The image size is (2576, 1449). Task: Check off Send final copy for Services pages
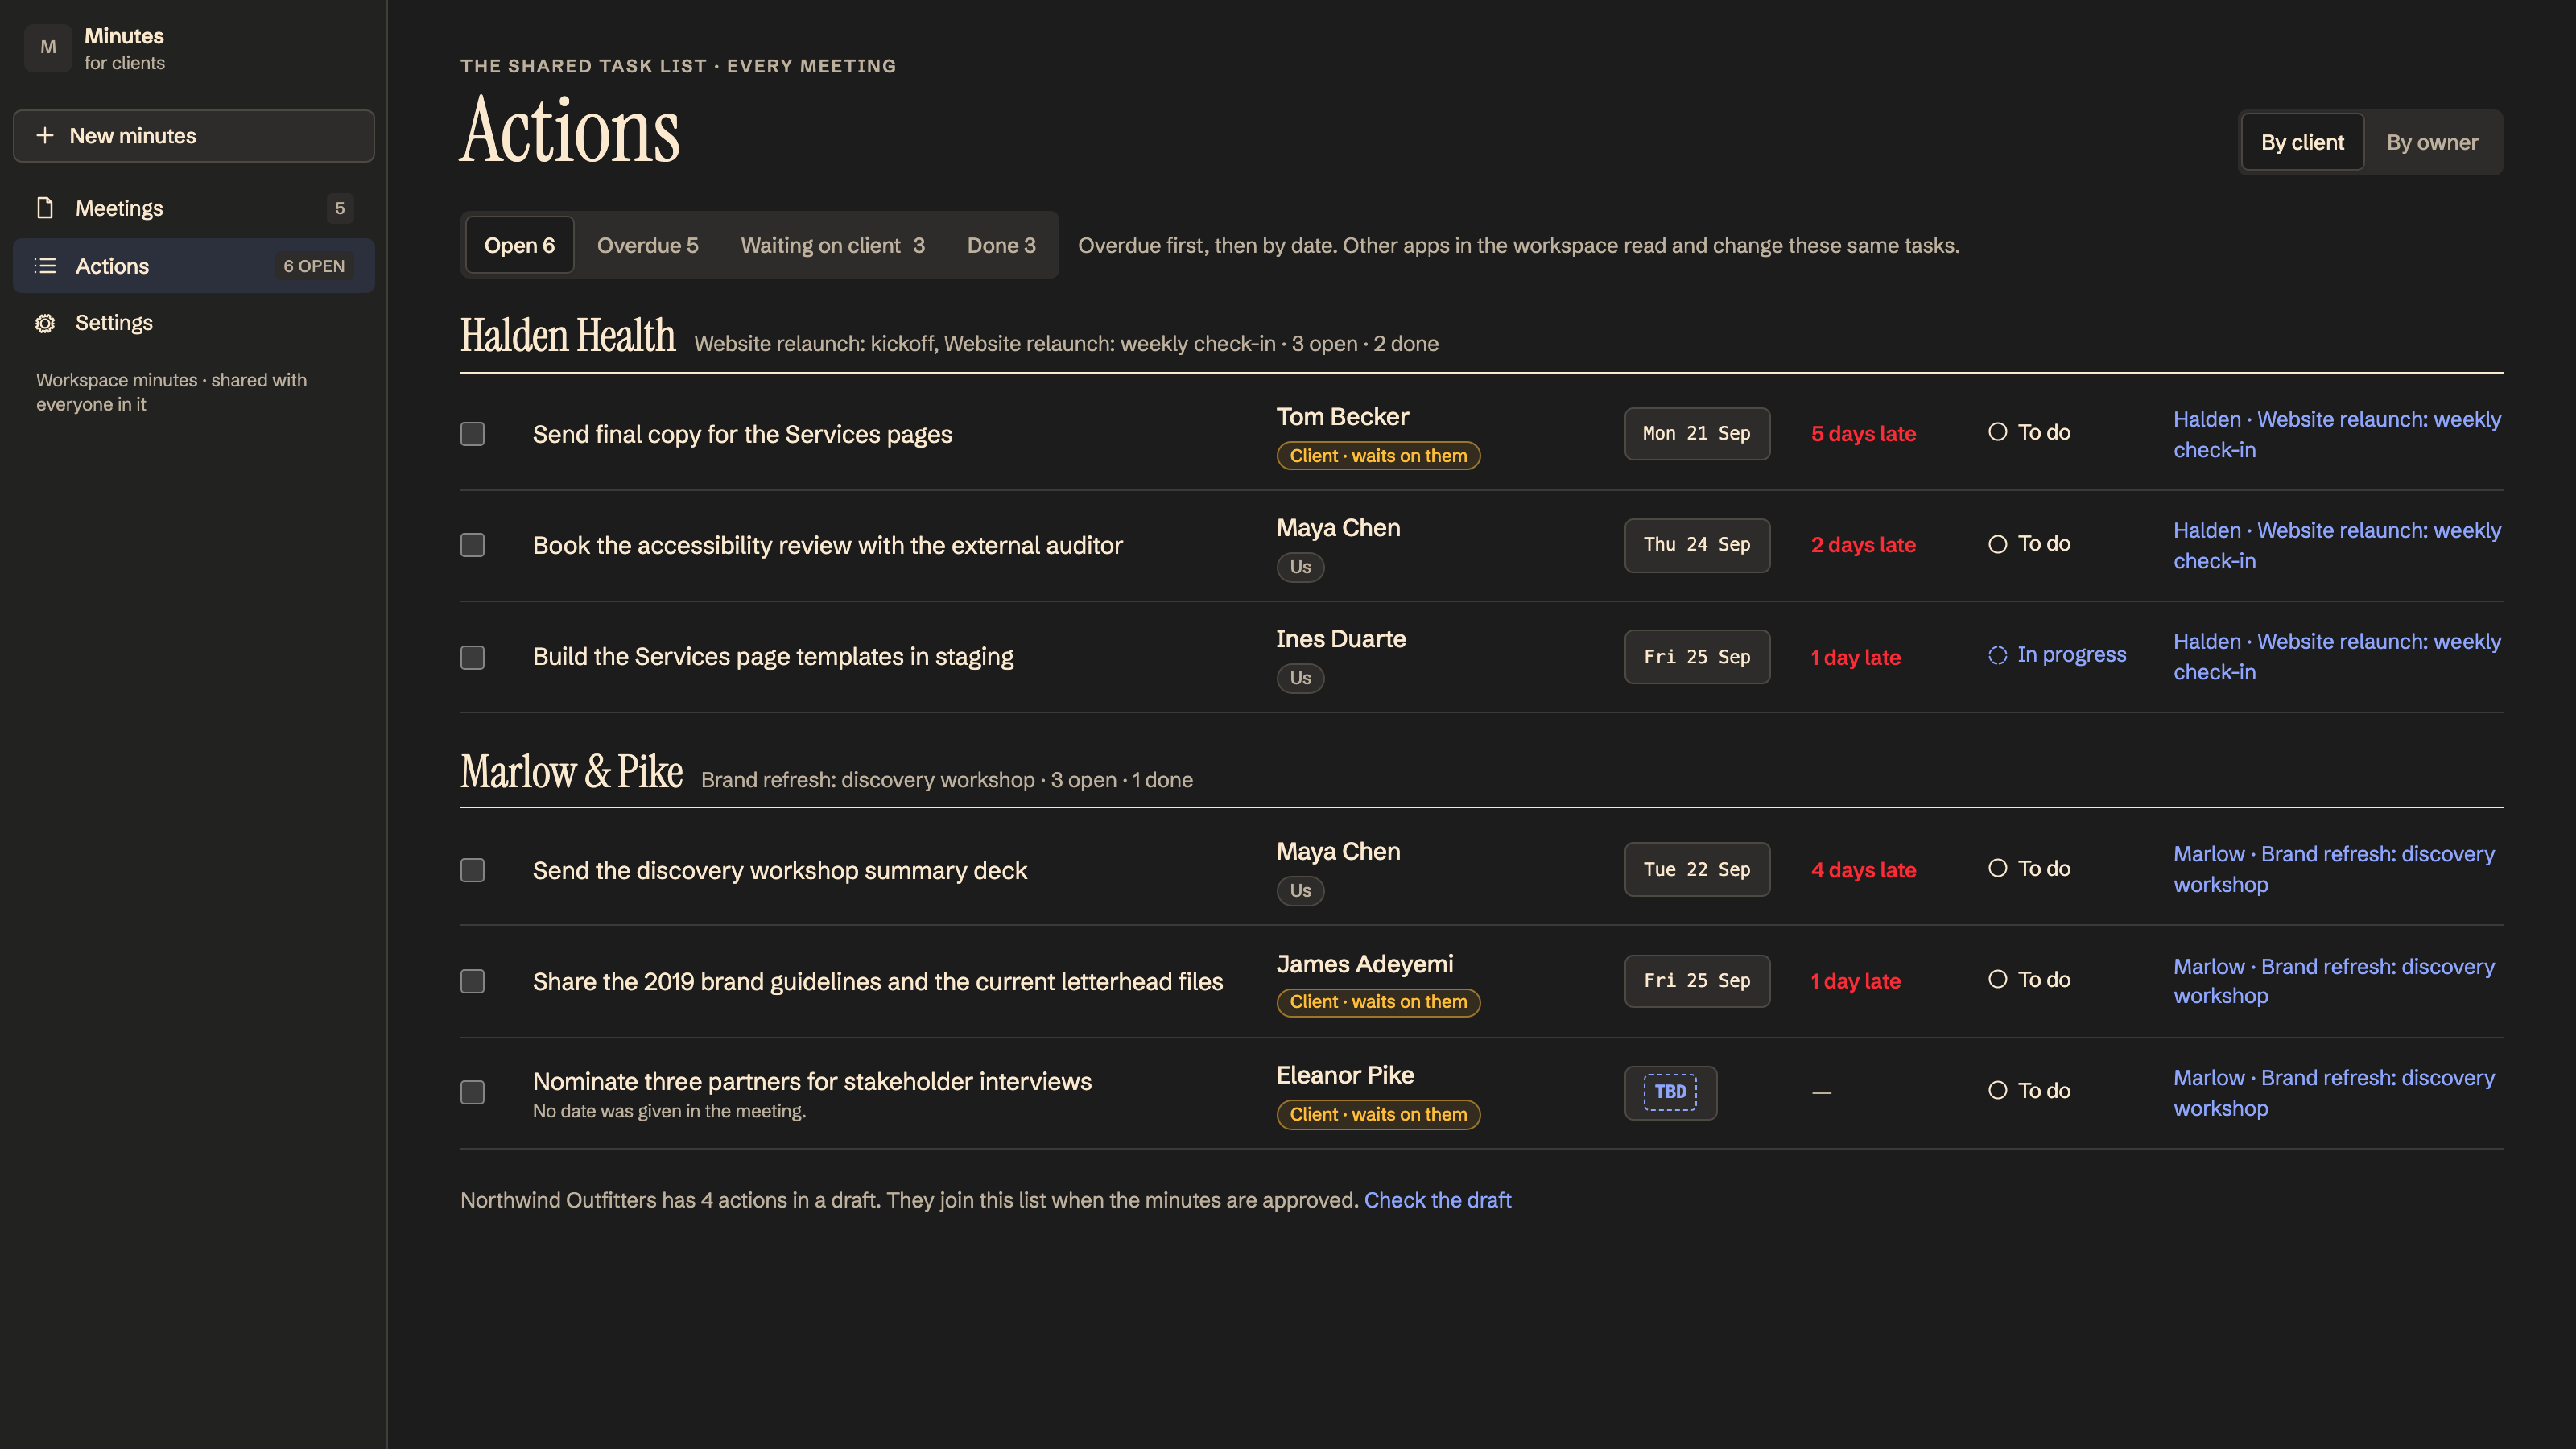472,434
